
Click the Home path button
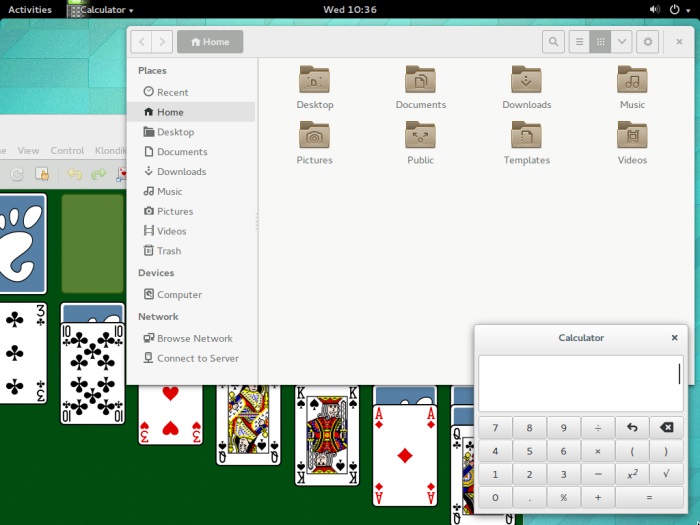(210, 42)
